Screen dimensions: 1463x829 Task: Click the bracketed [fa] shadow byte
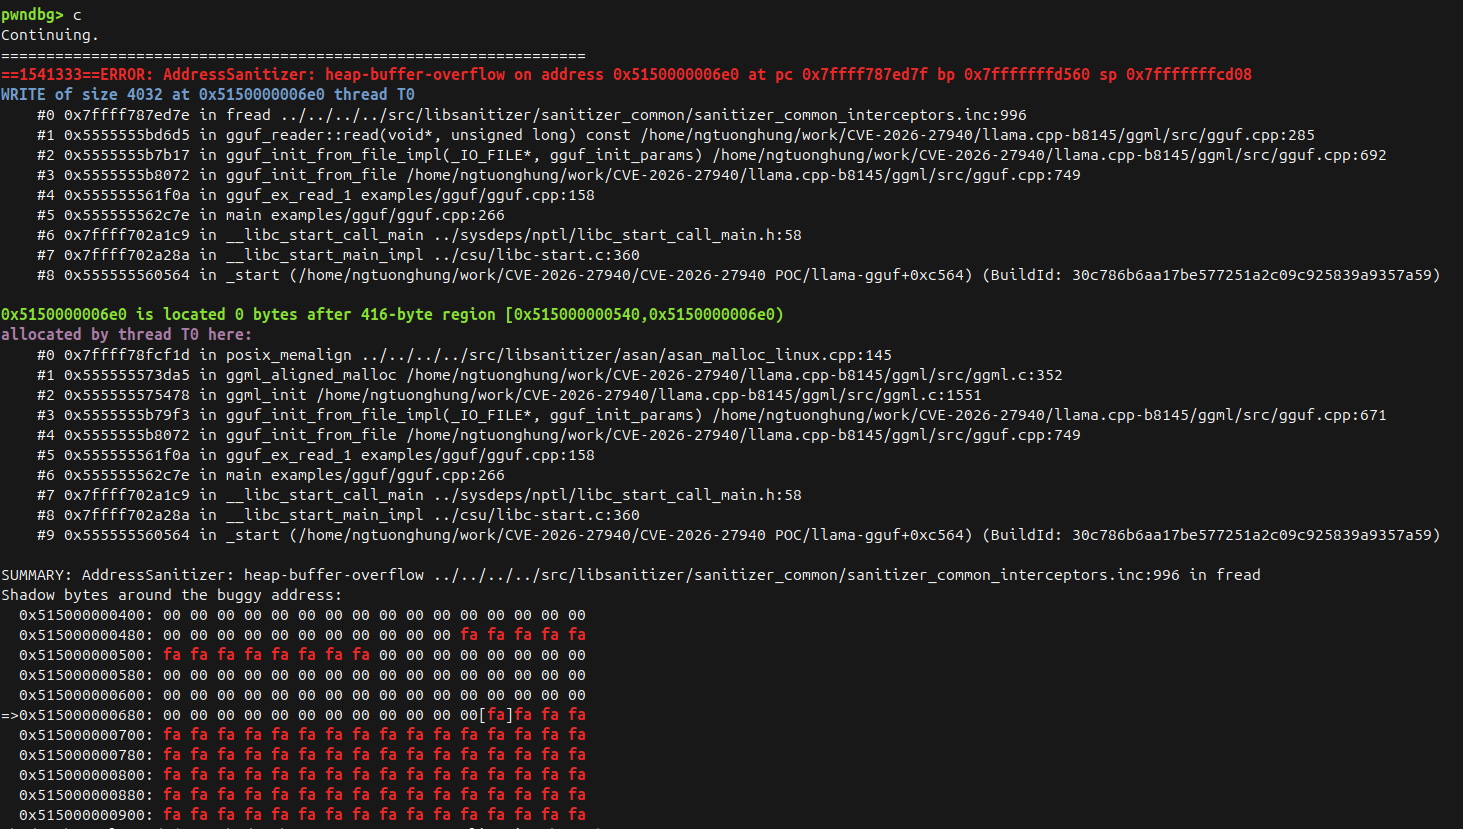(496, 715)
